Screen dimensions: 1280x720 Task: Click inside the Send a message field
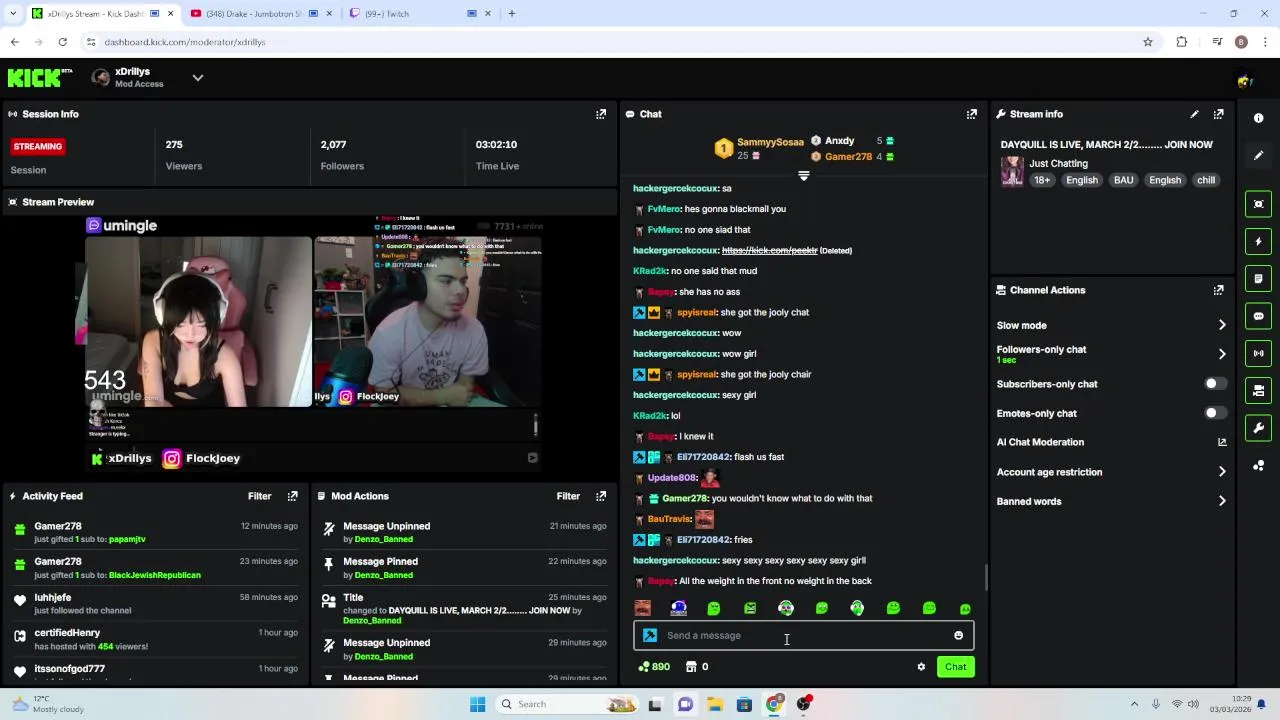803,636
